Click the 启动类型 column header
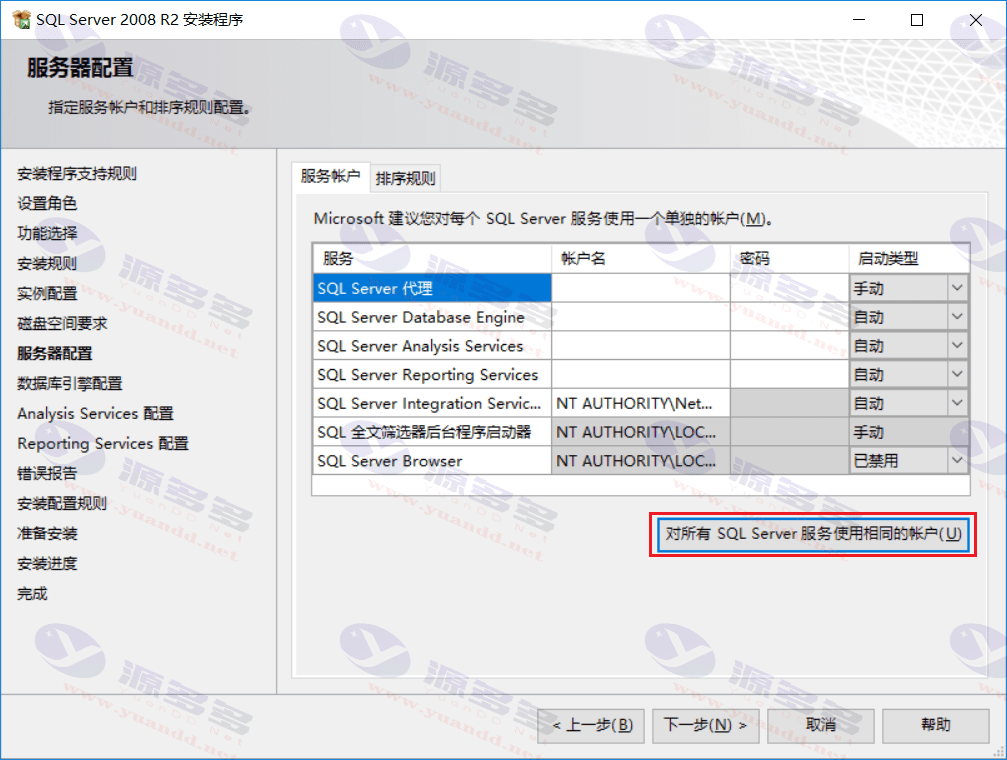Image resolution: width=1007 pixels, height=760 pixels. point(909,258)
